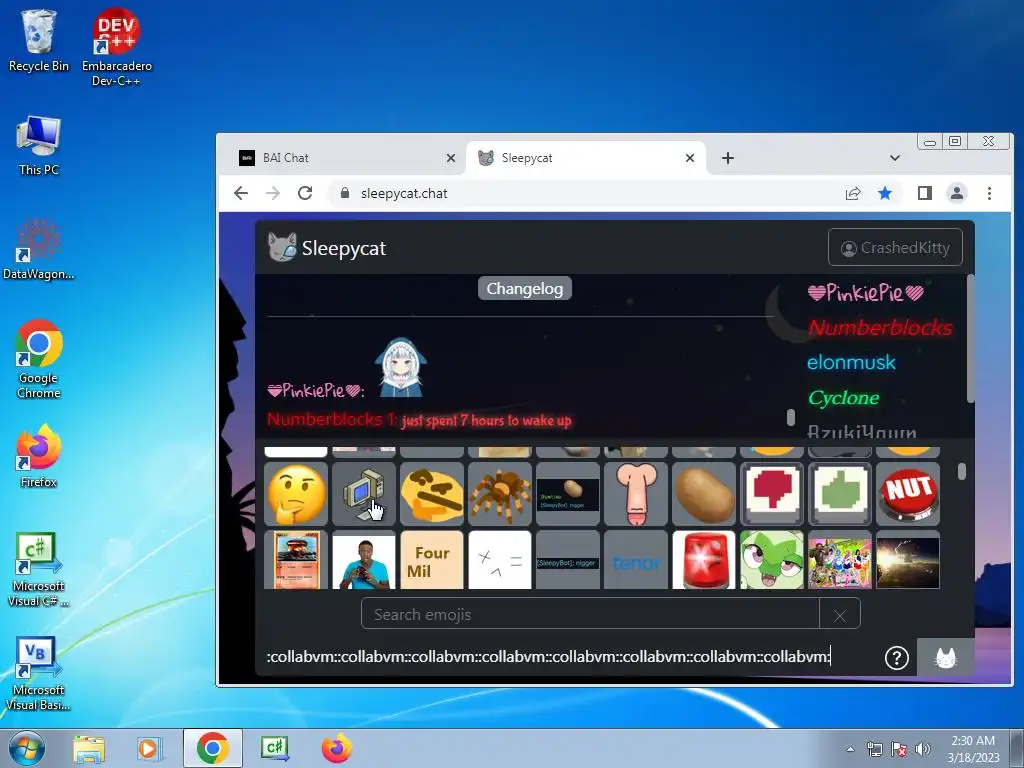The width and height of the screenshot is (1024, 768).
Task: Click the cat send button
Action: point(945,657)
